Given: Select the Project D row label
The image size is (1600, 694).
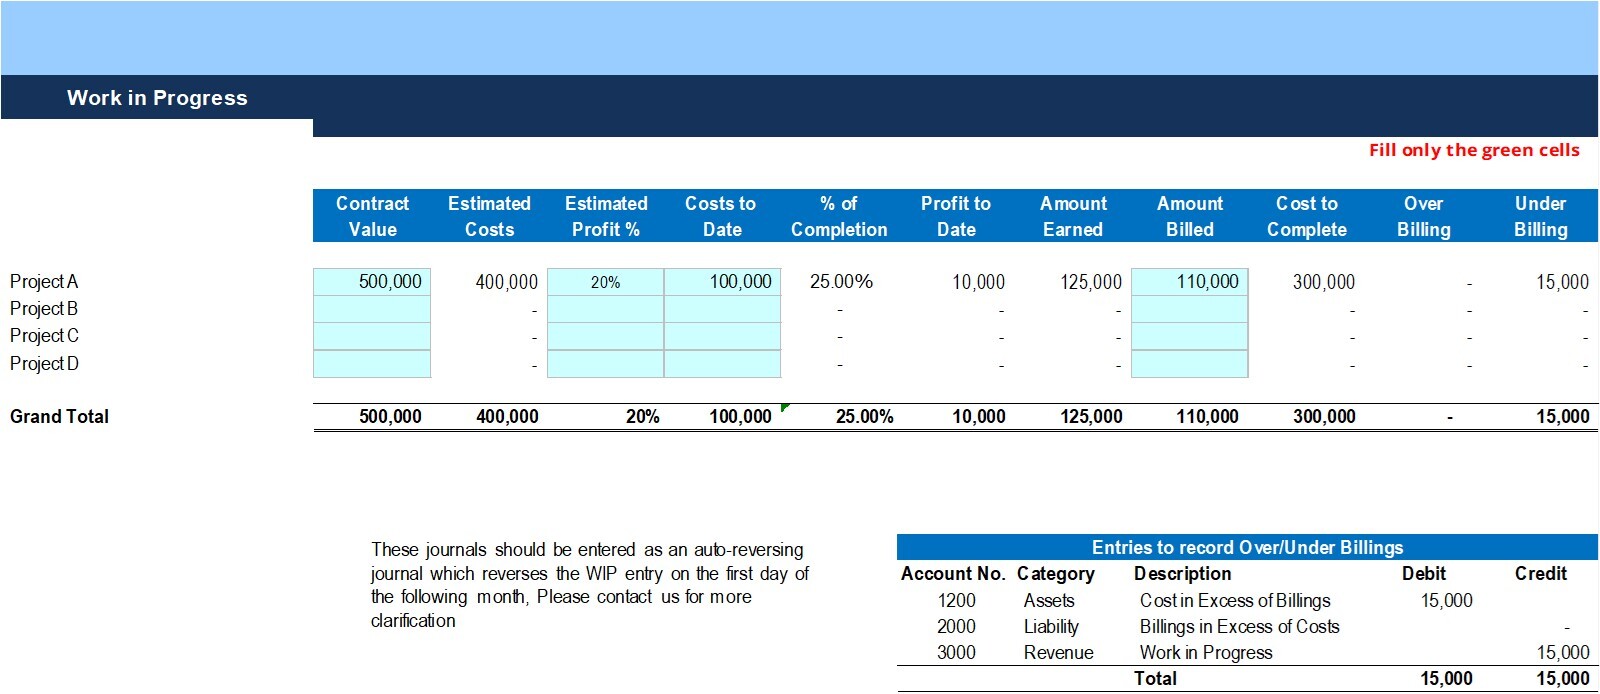Looking at the screenshot, I should 44,364.
